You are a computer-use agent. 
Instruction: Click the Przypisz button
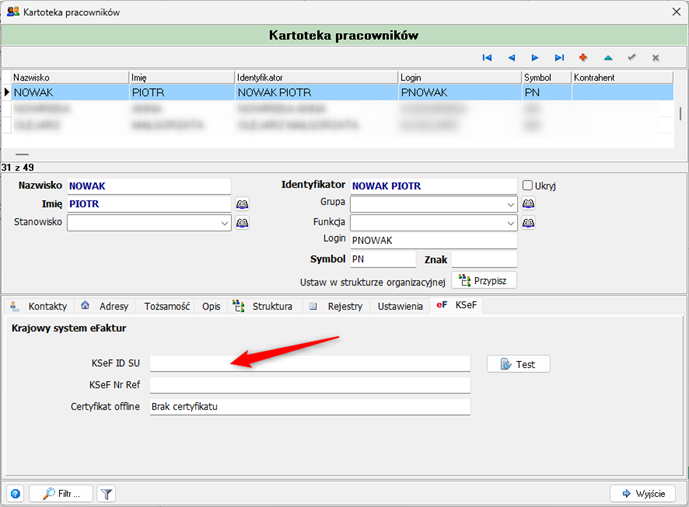(x=484, y=280)
